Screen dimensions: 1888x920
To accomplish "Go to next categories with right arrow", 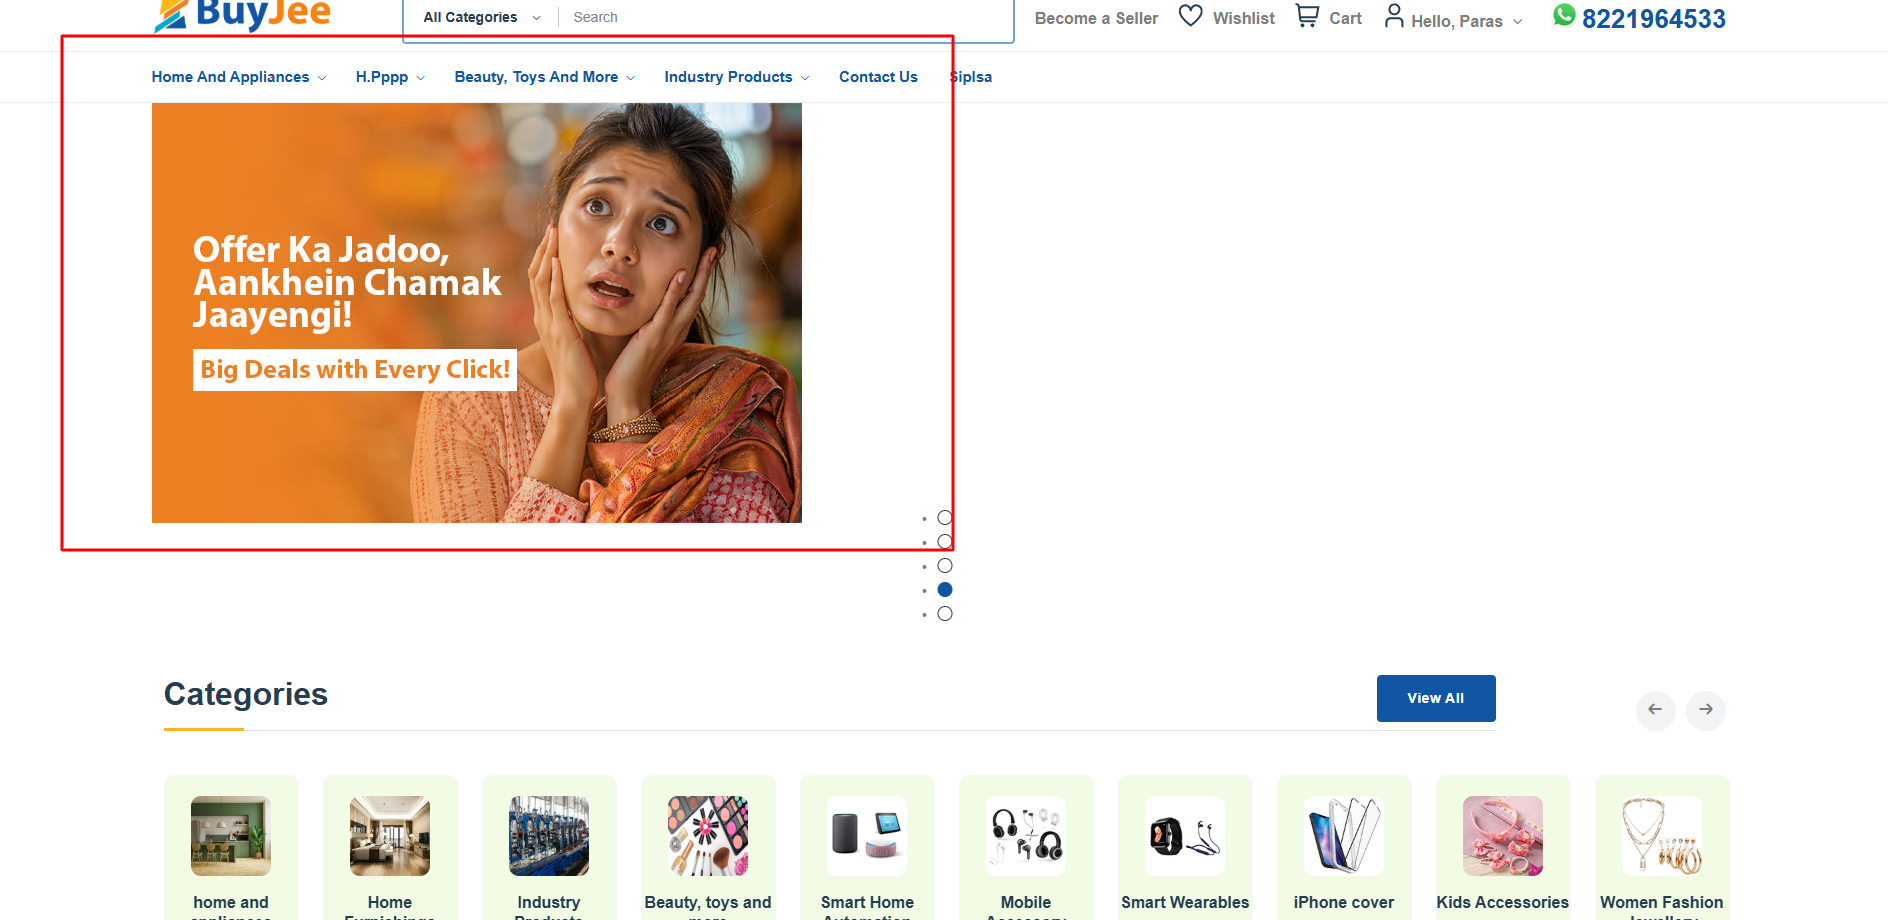I will tap(1705, 710).
